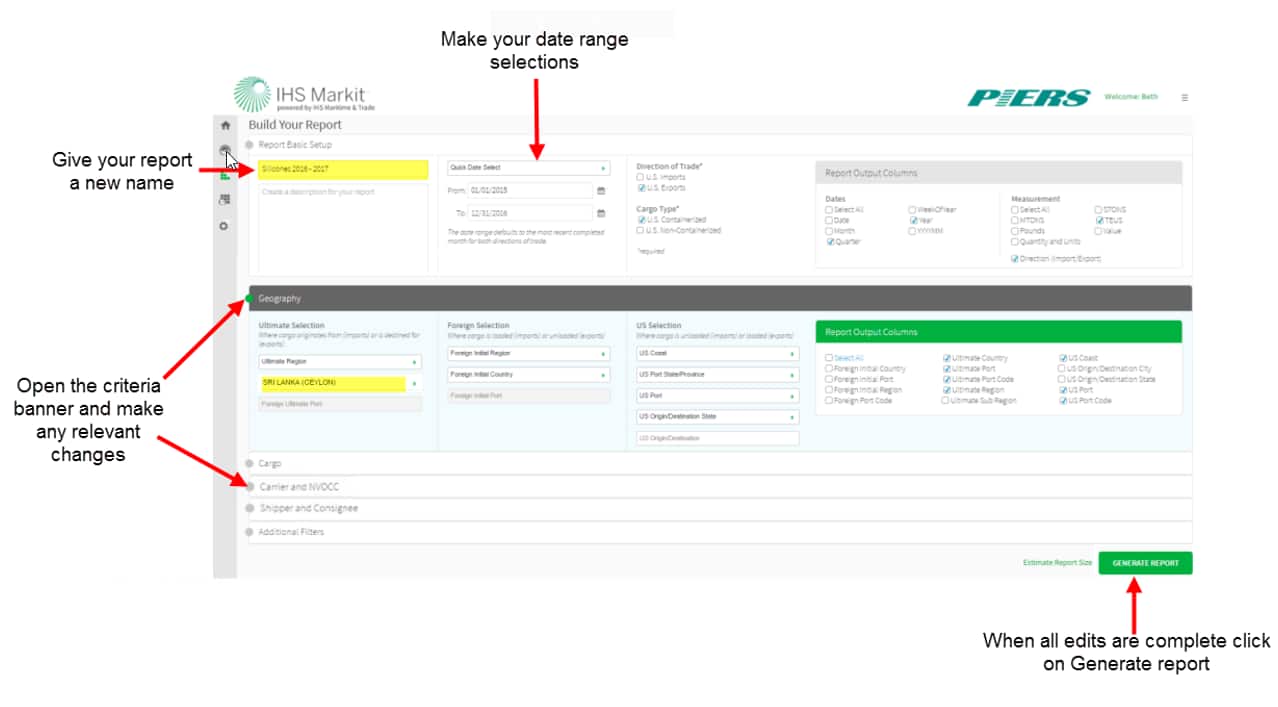Viewport: 1278px width, 707px height.
Task: Expand the Cargo criteria section
Action: (x=720, y=464)
